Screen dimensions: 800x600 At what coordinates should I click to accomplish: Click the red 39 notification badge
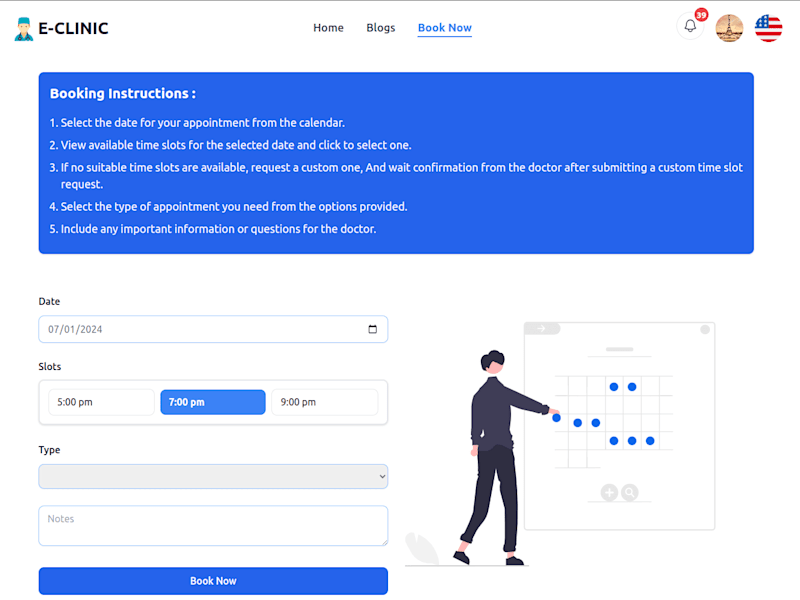pyautogui.click(x=702, y=15)
